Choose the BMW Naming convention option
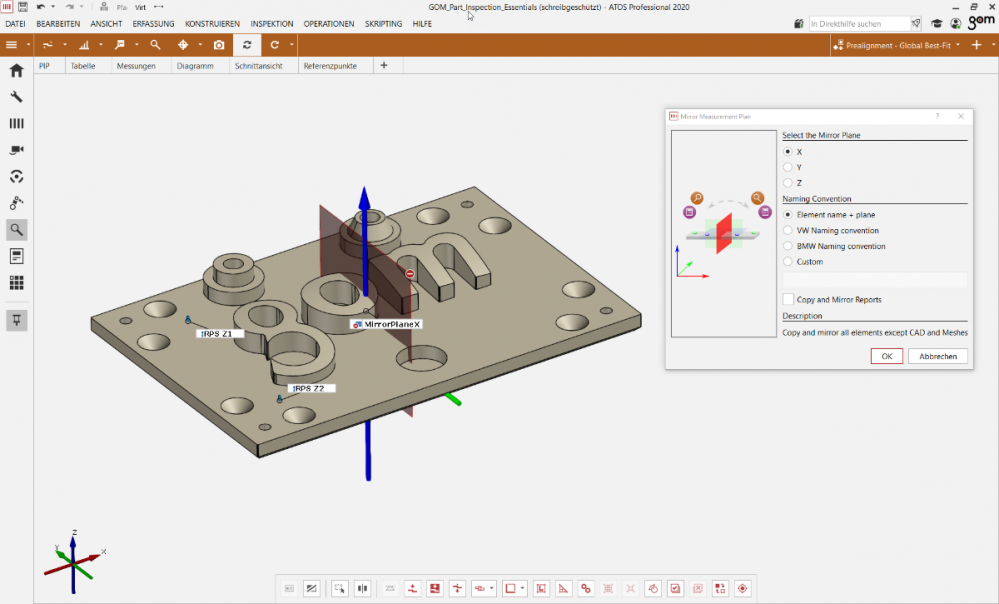Viewport: 999px width, 604px height. [788, 246]
